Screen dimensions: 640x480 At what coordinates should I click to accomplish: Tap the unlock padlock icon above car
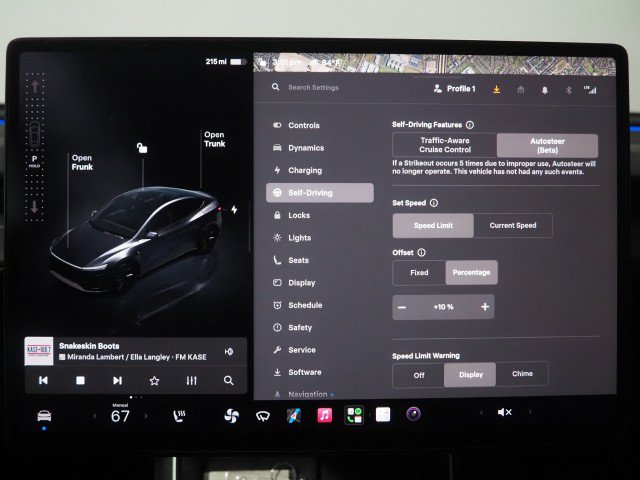point(142,147)
